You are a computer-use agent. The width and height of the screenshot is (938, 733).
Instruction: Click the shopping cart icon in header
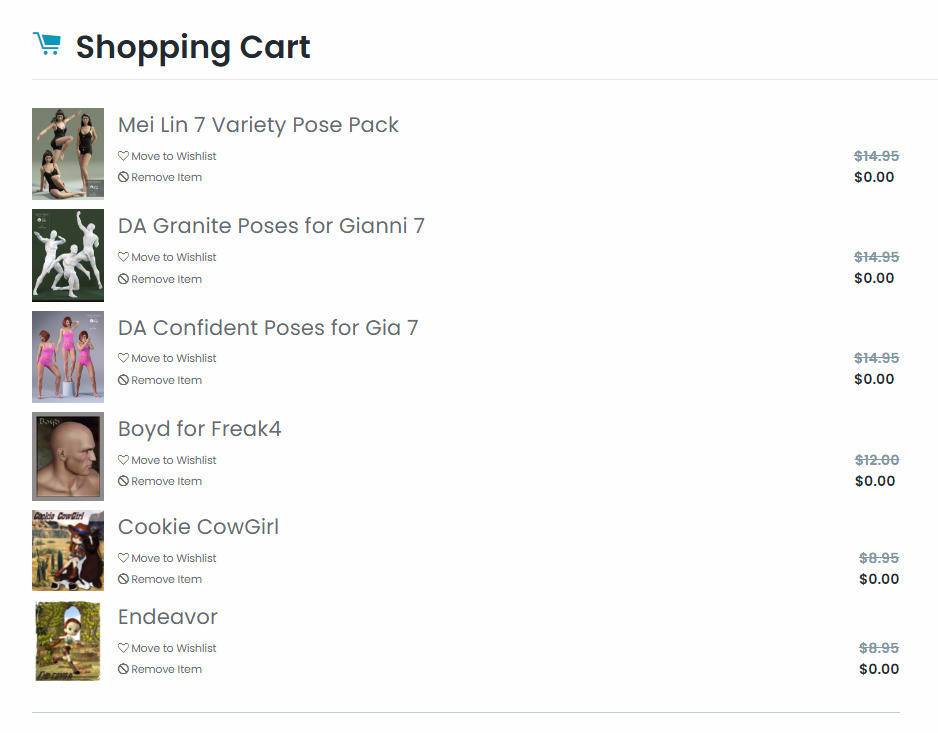click(46, 44)
